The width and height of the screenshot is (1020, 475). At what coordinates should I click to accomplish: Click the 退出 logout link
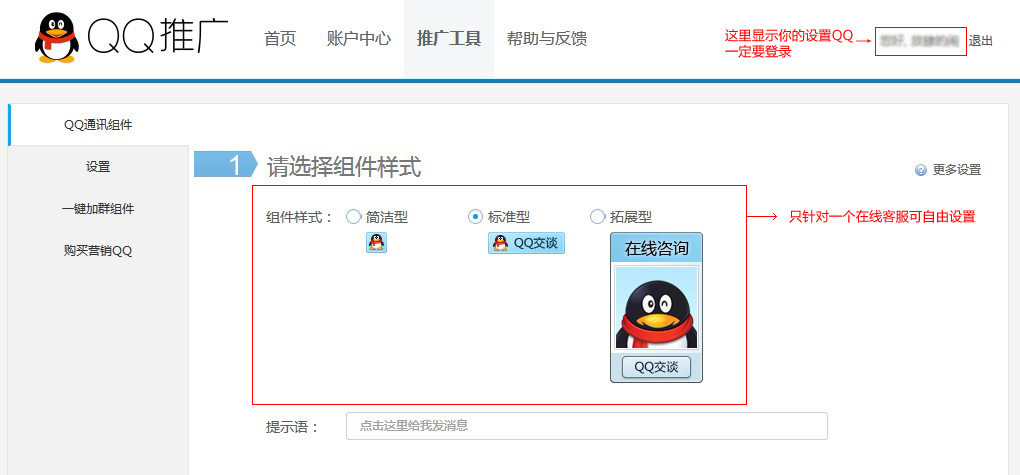[x=981, y=41]
